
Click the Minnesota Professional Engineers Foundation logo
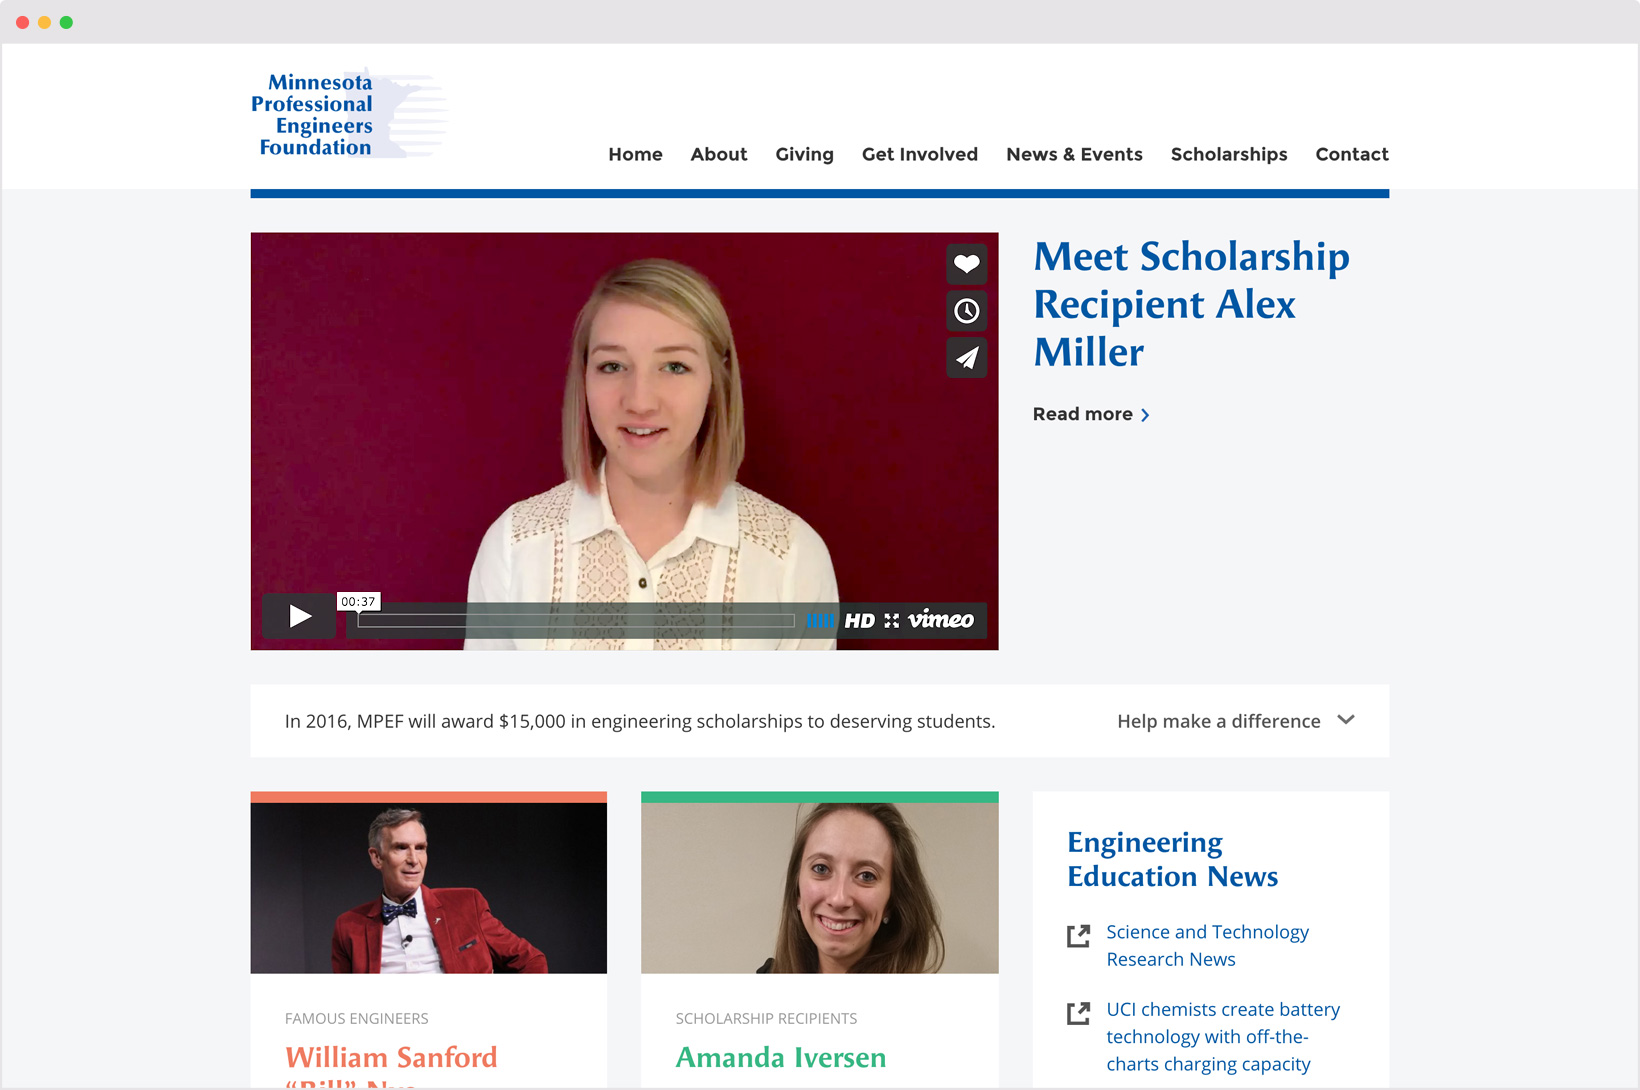[x=346, y=114]
